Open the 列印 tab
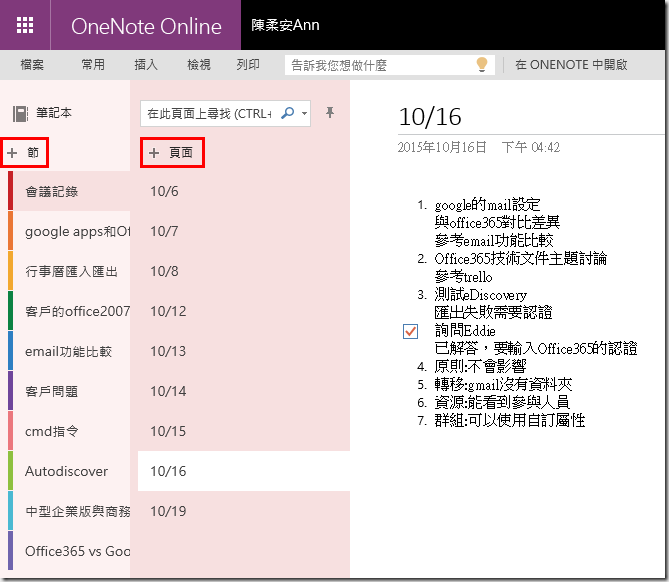The height and width of the screenshot is (582, 669). pyautogui.click(x=248, y=65)
